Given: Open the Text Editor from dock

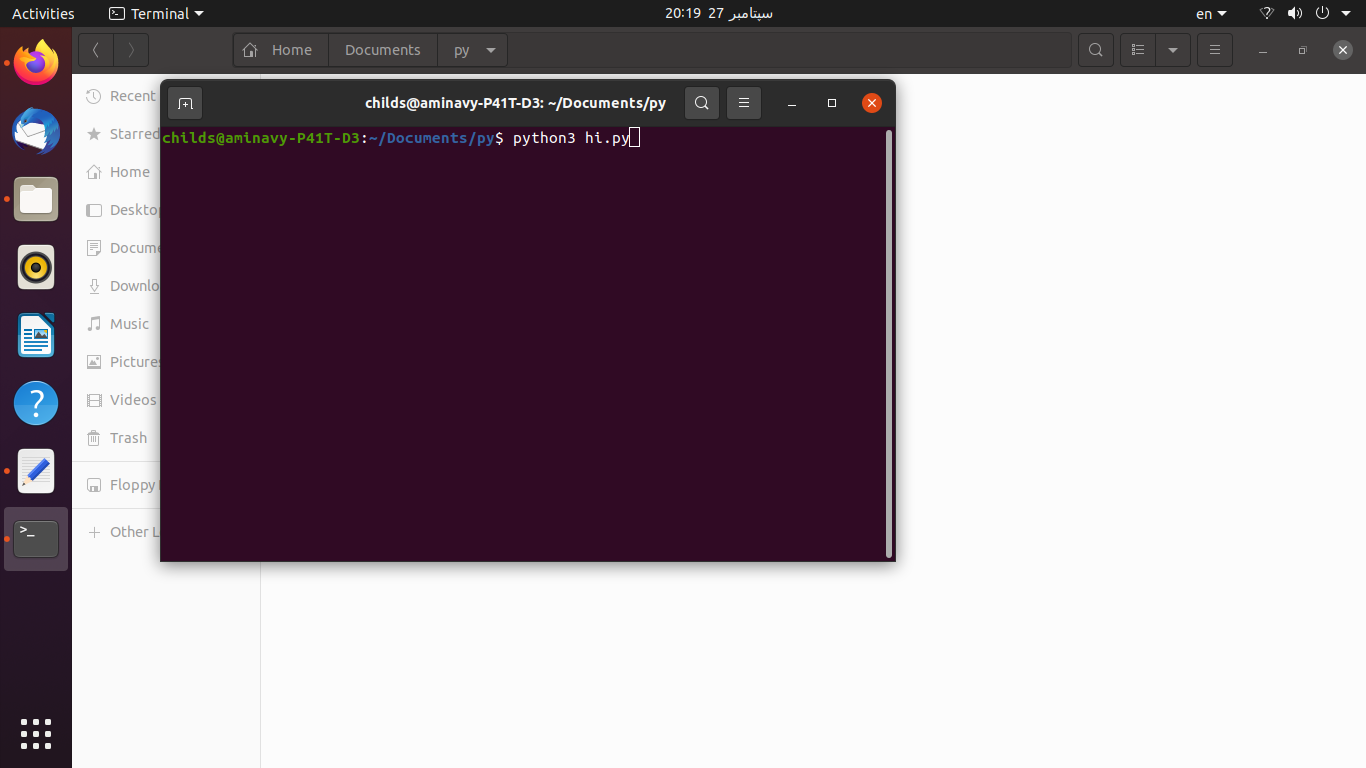Looking at the screenshot, I should pos(36,471).
